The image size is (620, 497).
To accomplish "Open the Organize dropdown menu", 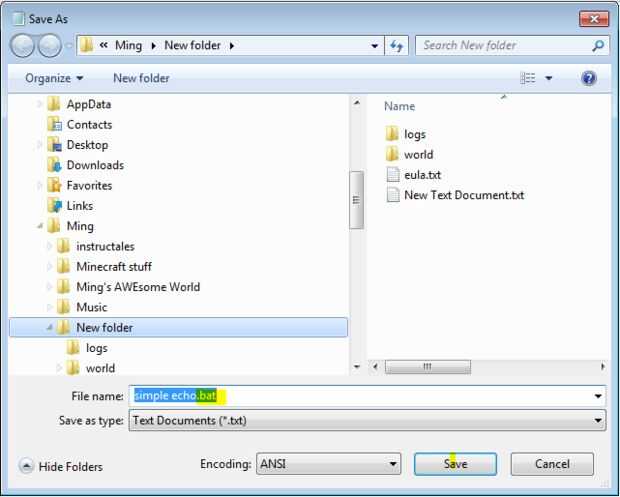I will point(54,78).
